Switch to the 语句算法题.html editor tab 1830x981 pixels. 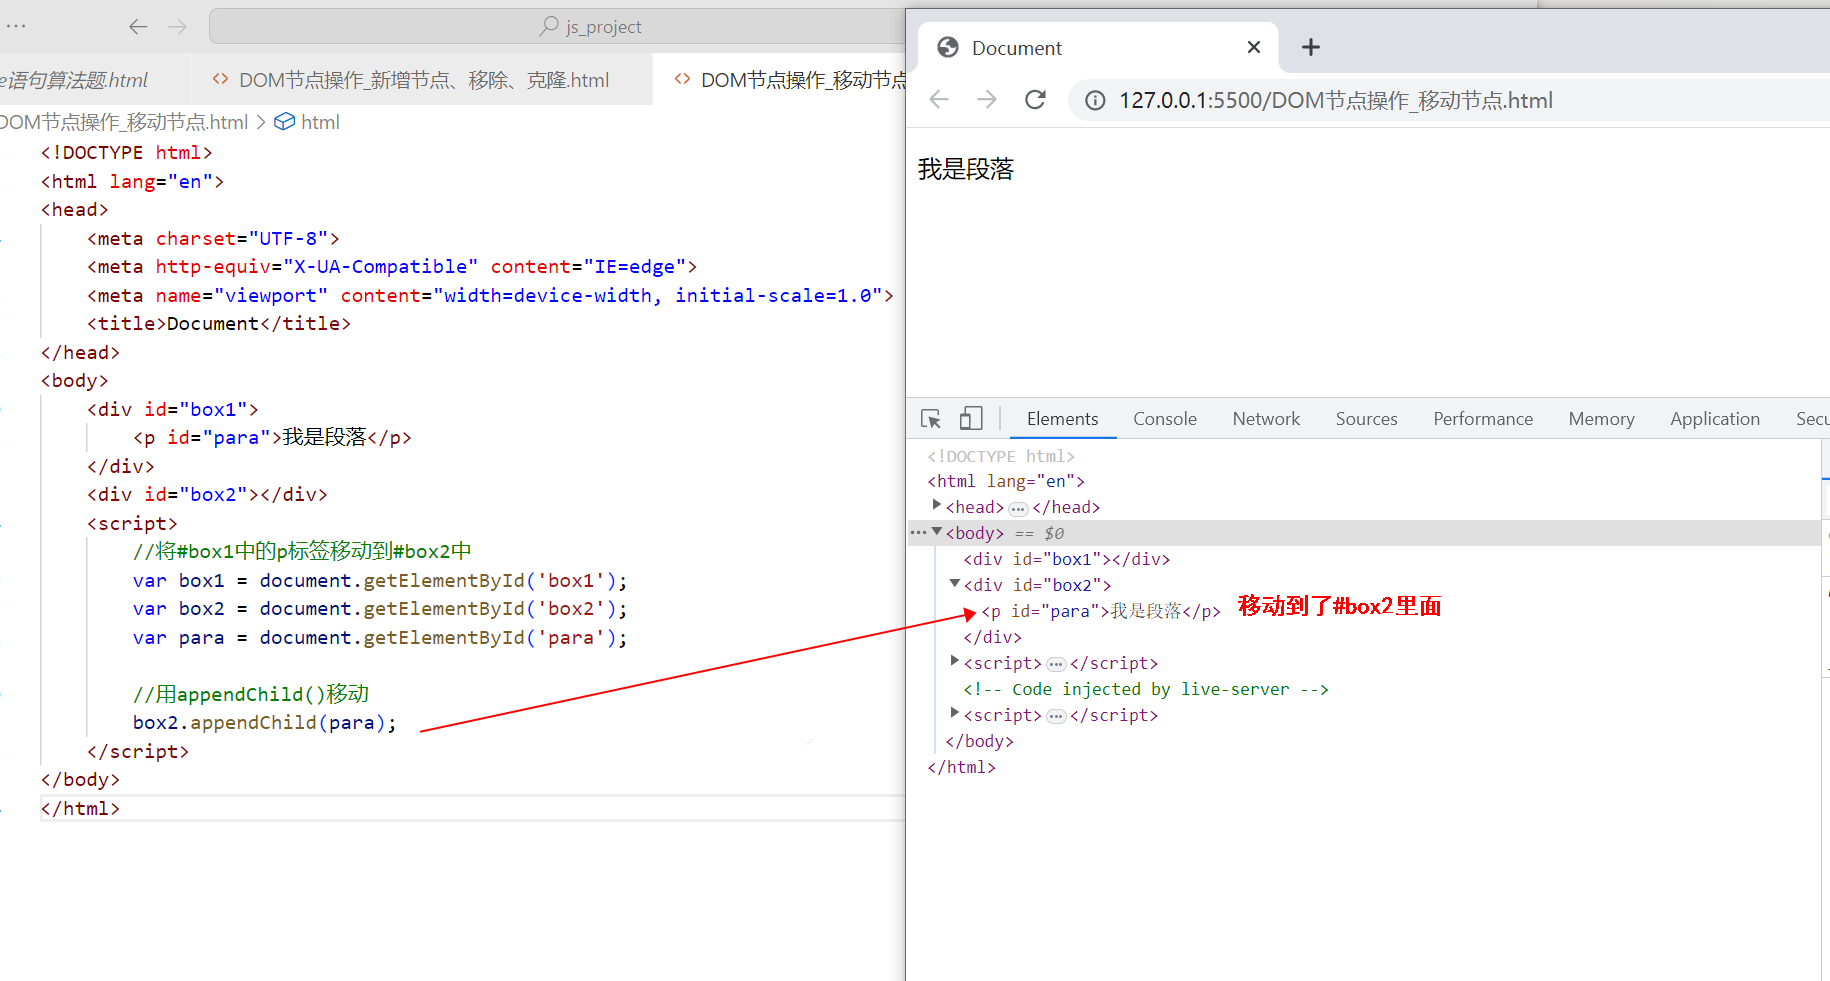[74, 80]
